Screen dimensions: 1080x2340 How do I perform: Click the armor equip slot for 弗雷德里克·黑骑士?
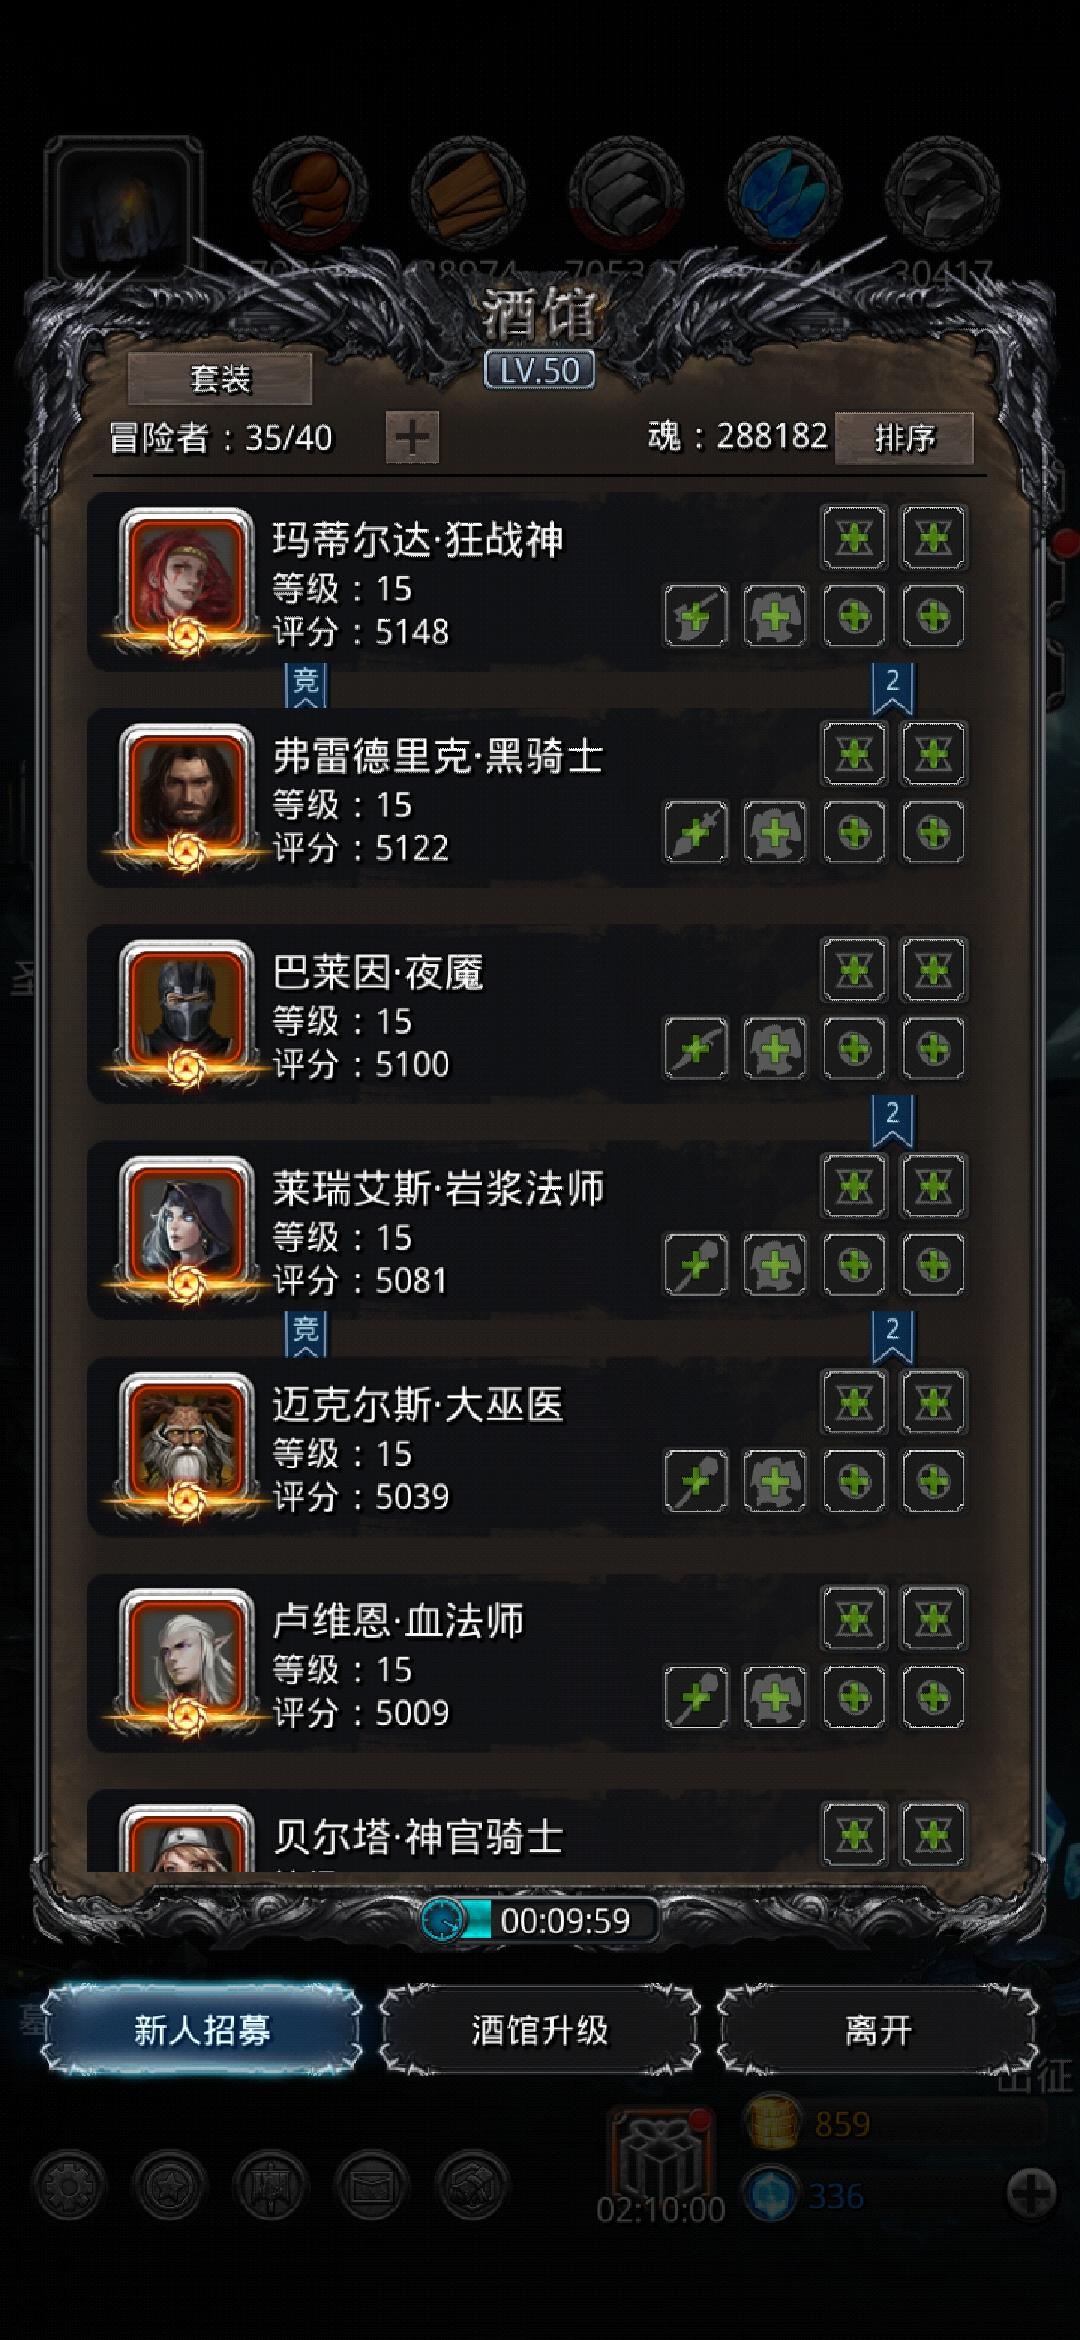pos(775,832)
